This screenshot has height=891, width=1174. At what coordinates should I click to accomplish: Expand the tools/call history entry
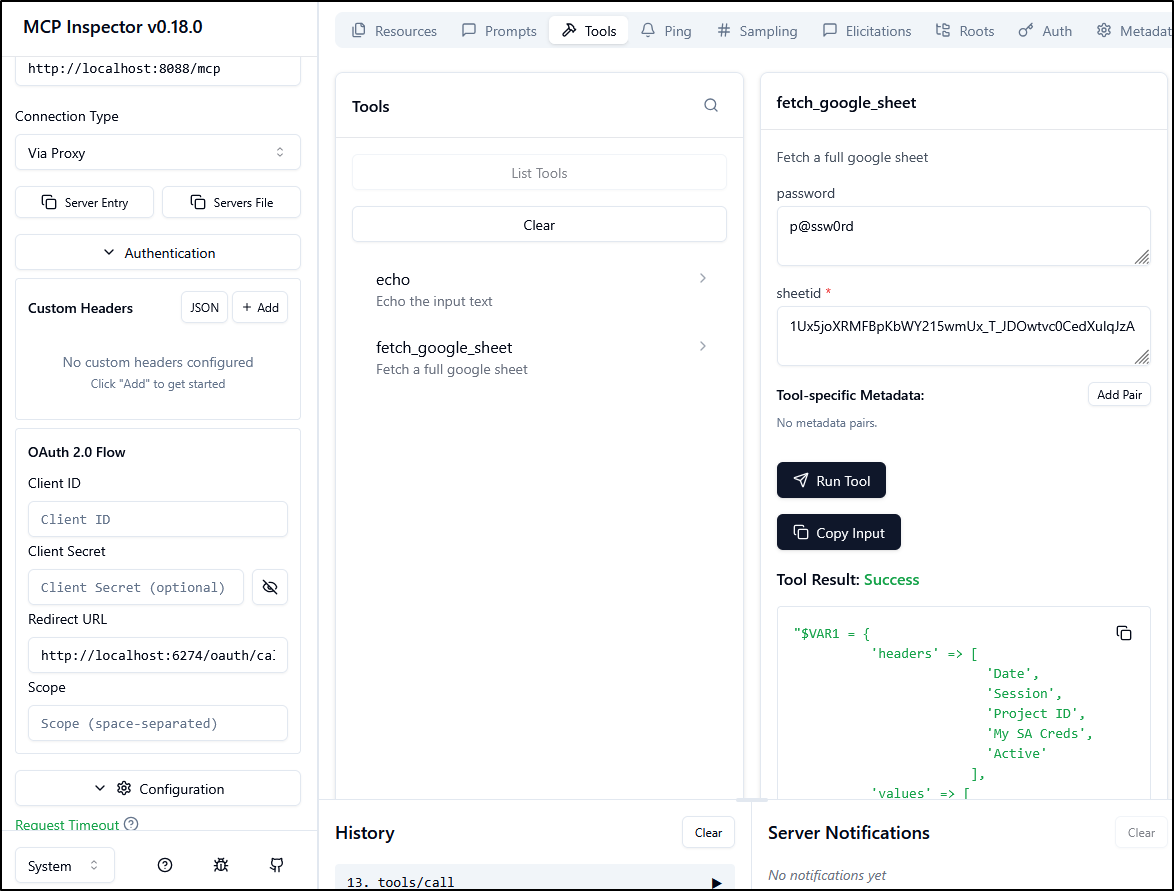pyautogui.click(x=715, y=882)
